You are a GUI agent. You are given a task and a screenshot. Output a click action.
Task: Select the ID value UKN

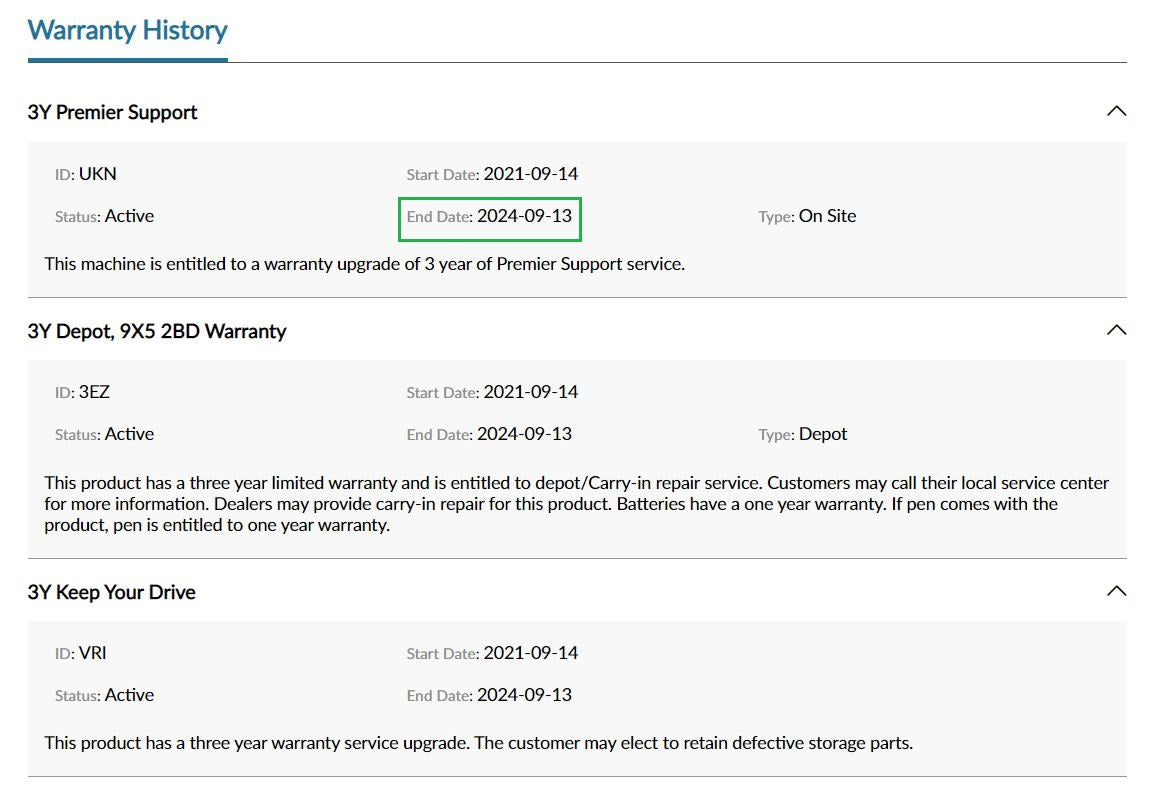(97, 174)
